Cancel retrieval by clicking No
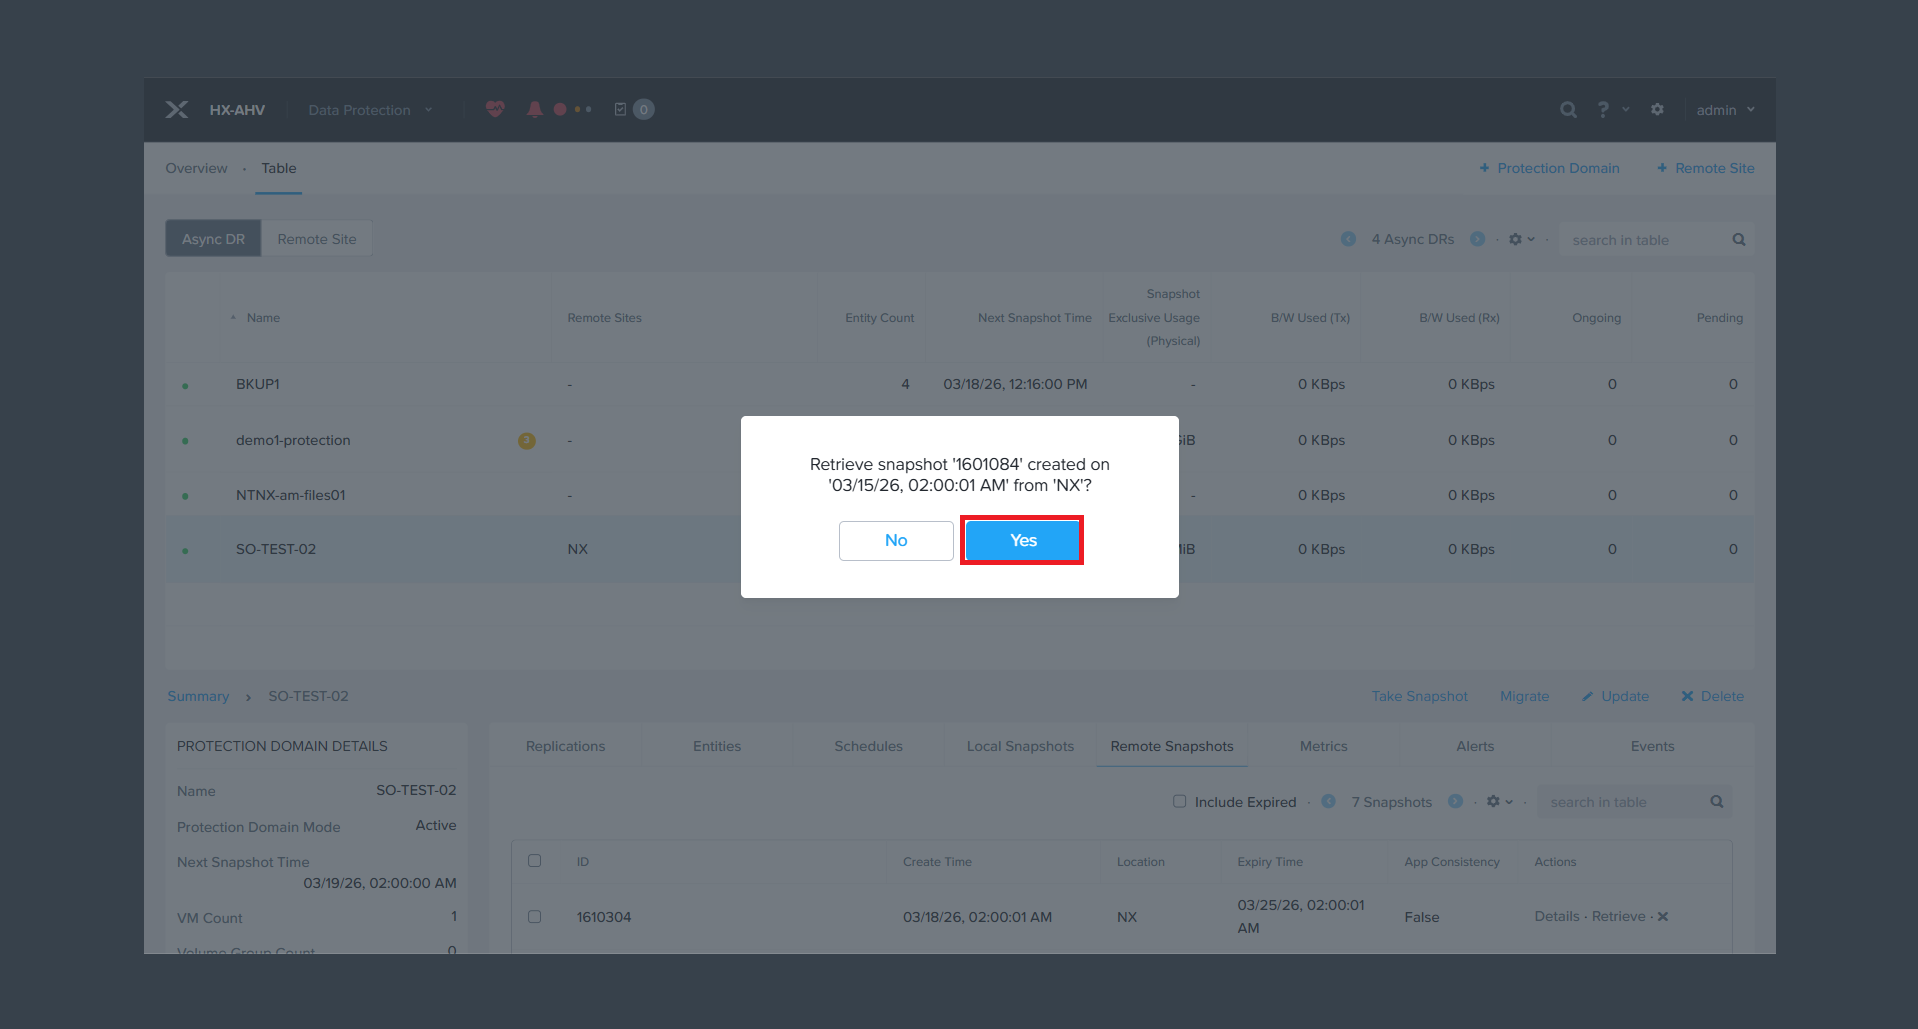The height and width of the screenshot is (1029, 1918). pos(895,540)
